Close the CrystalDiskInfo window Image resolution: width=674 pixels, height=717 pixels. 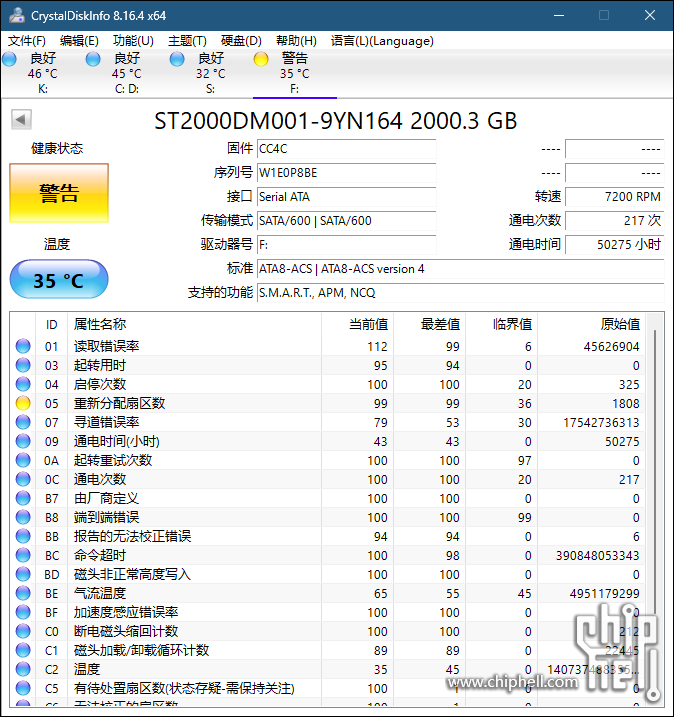[x=649, y=15]
